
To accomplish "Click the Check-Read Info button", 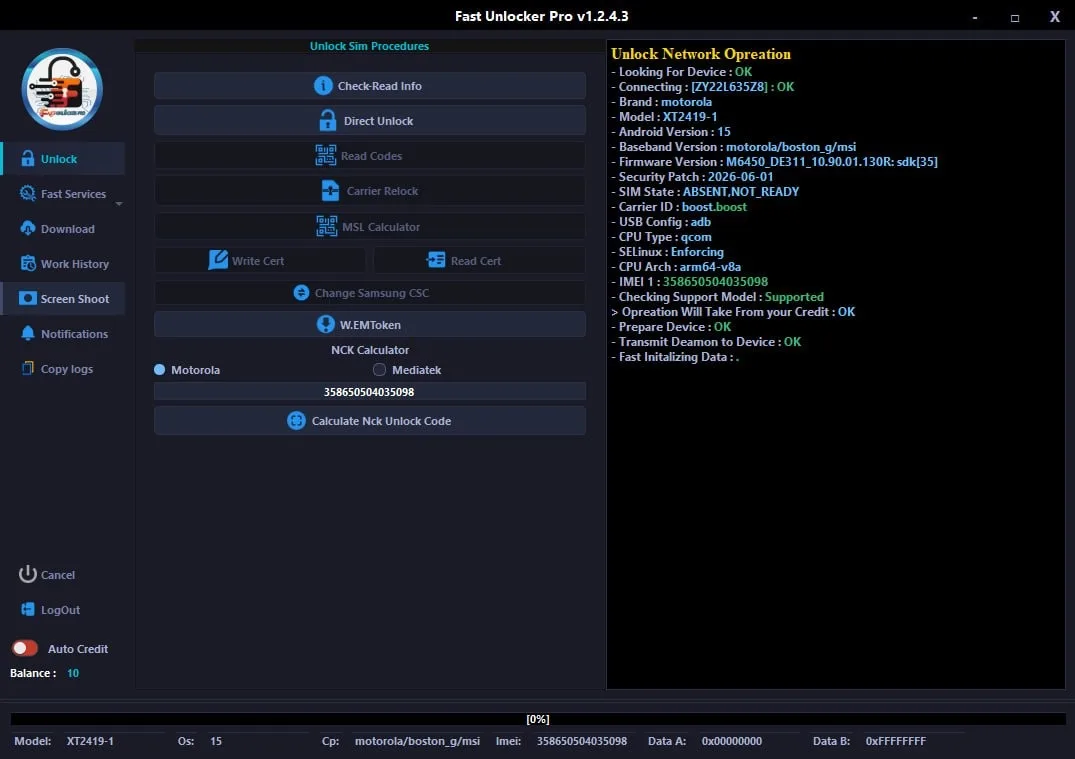I will point(370,86).
